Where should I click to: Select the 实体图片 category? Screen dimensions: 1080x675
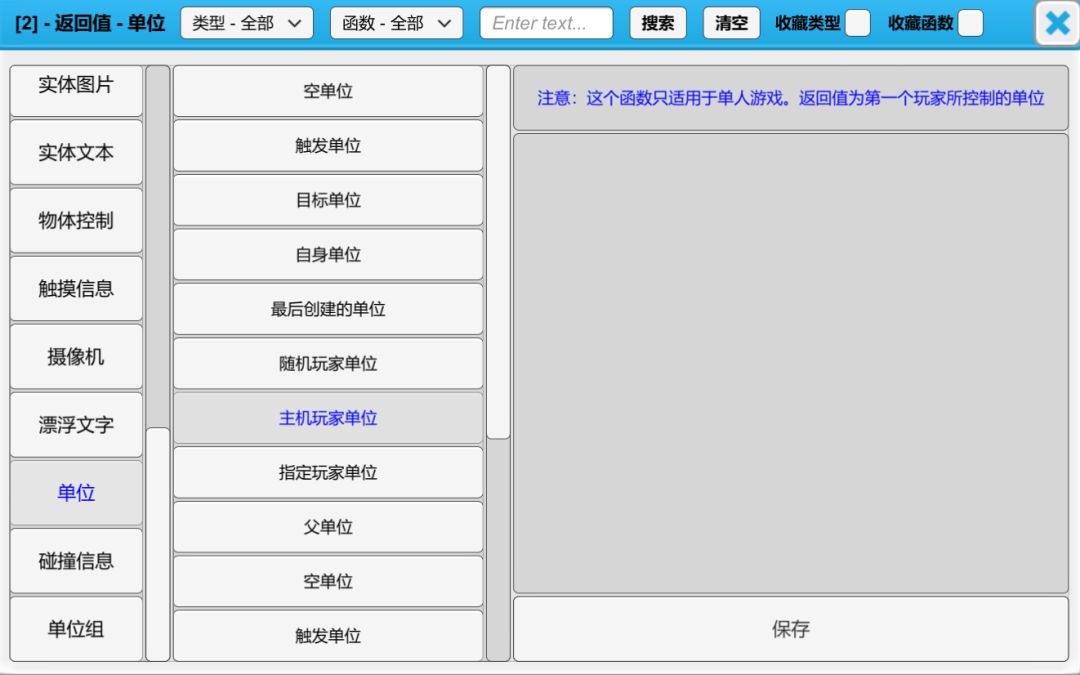(x=76, y=87)
